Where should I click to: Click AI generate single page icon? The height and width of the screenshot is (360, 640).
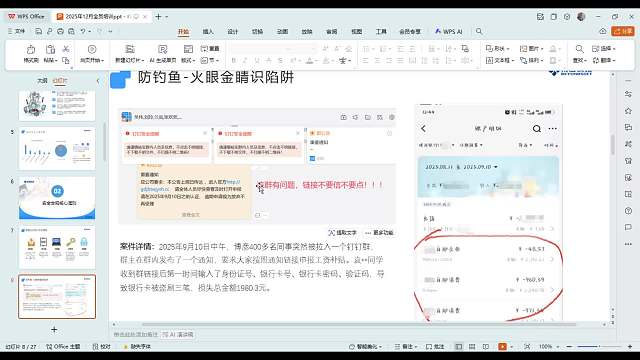pos(162,49)
